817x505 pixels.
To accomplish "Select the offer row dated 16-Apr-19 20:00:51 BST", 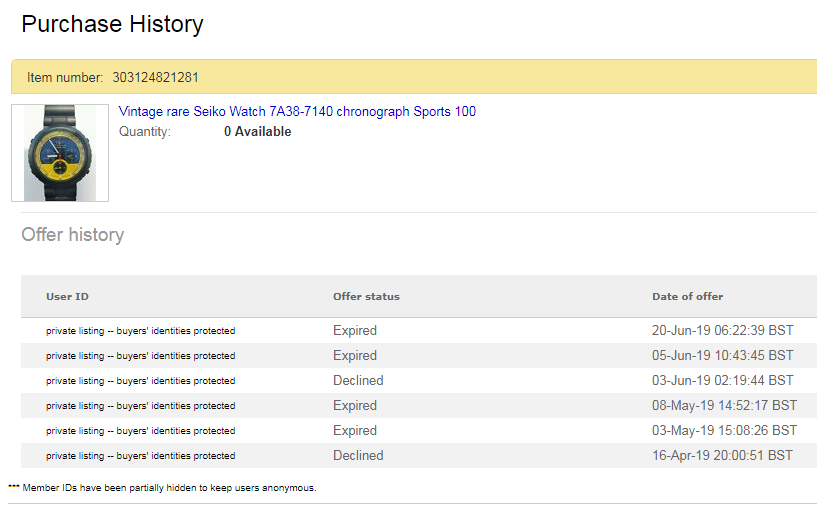I will coord(419,455).
